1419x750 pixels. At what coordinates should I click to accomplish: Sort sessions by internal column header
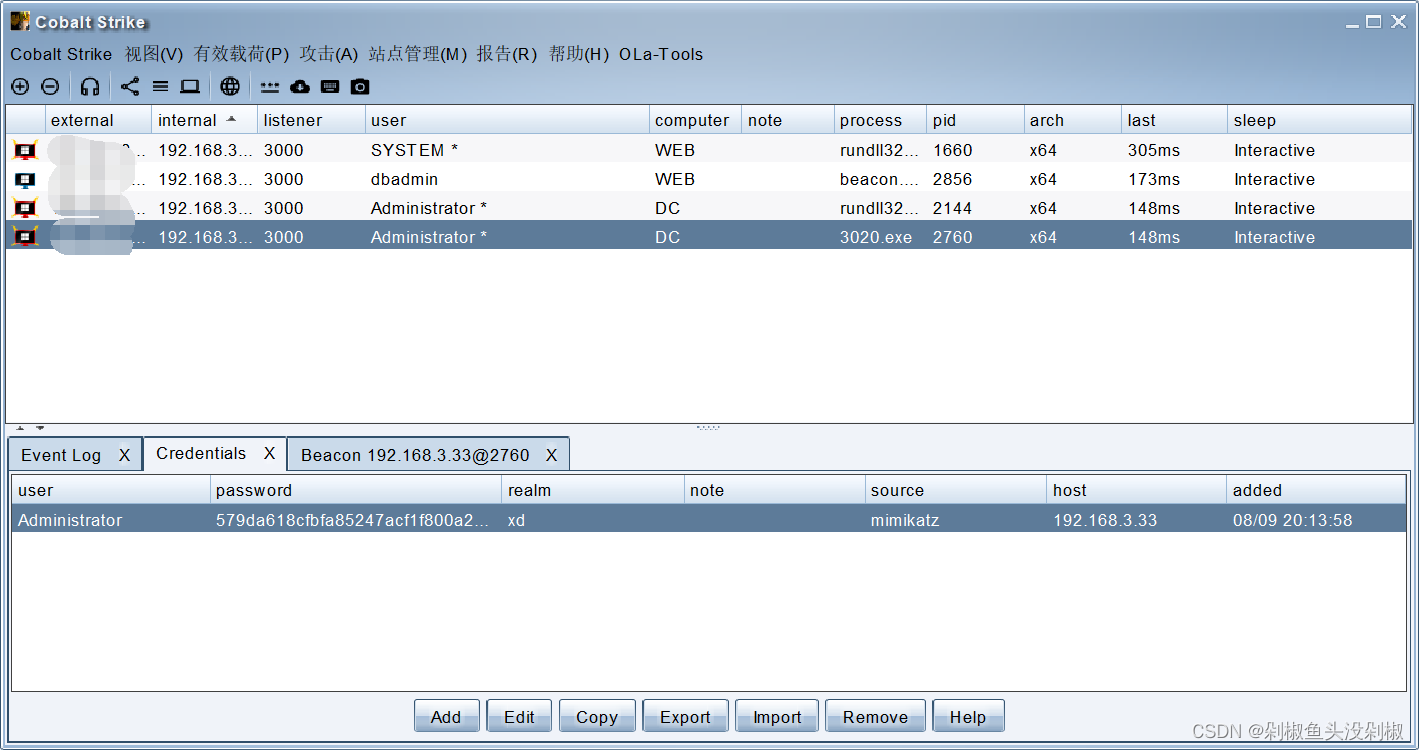(x=204, y=120)
